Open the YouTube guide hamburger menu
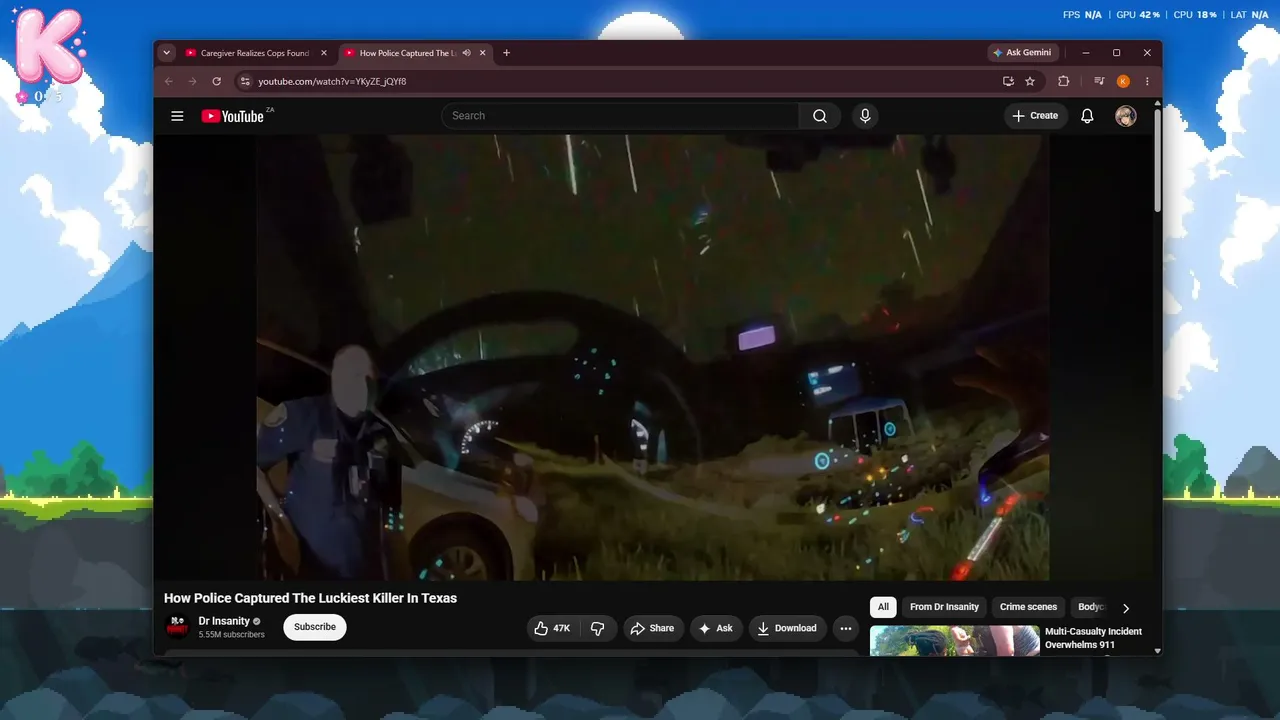 coord(177,116)
